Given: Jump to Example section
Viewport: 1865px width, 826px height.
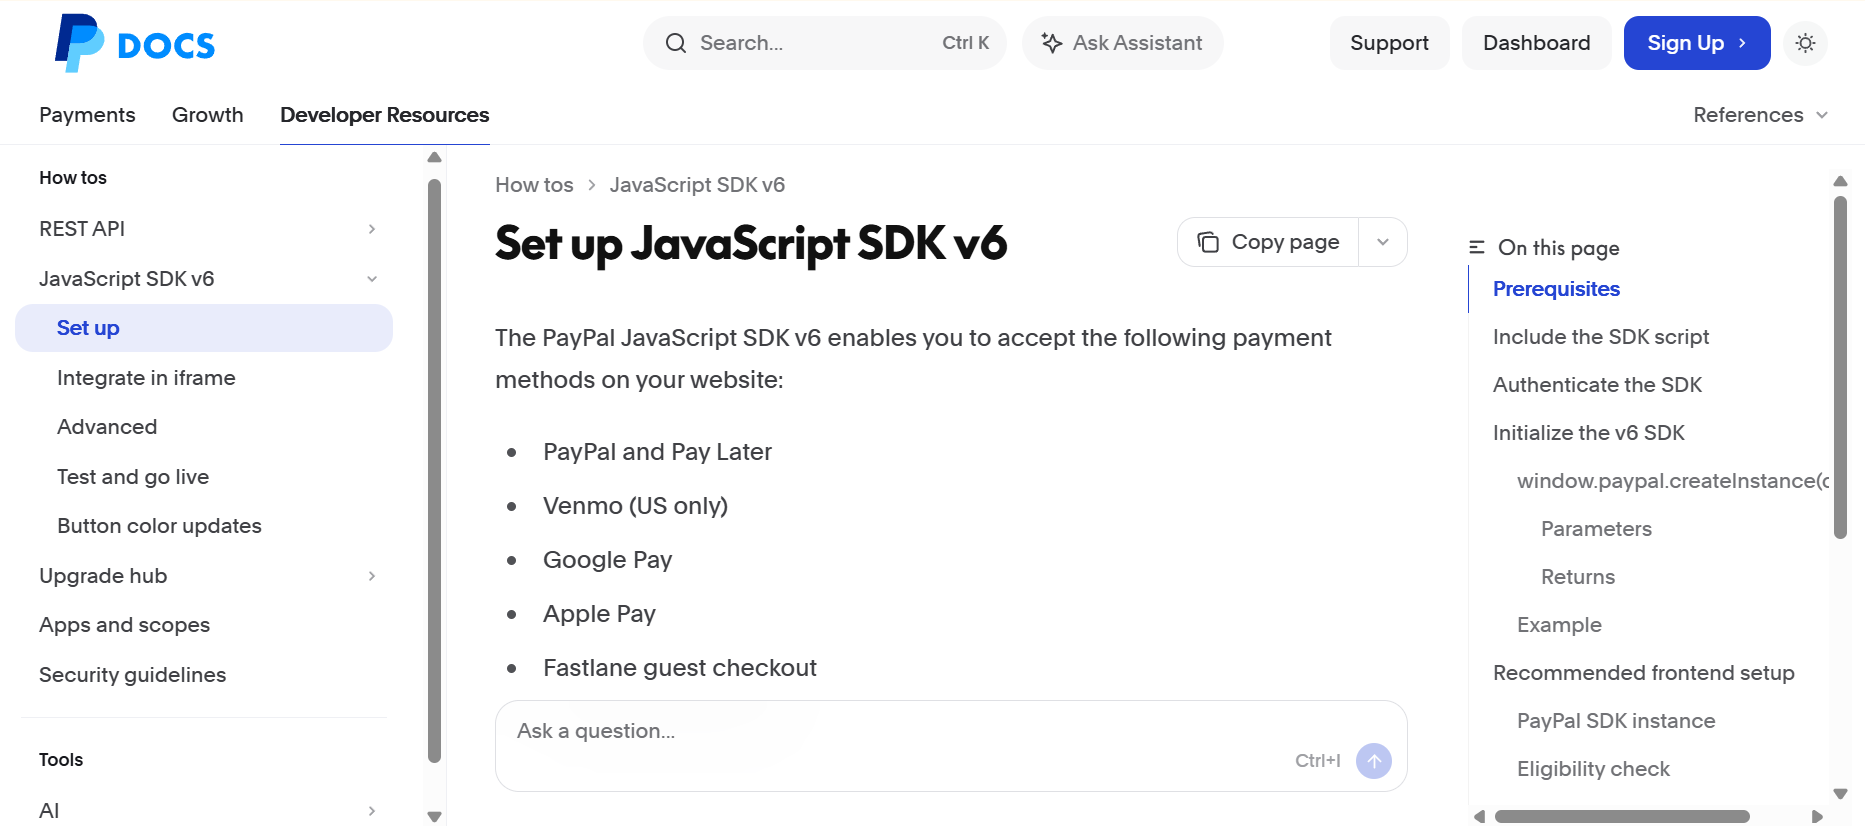Looking at the screenshot, I should pos(1559,625).
